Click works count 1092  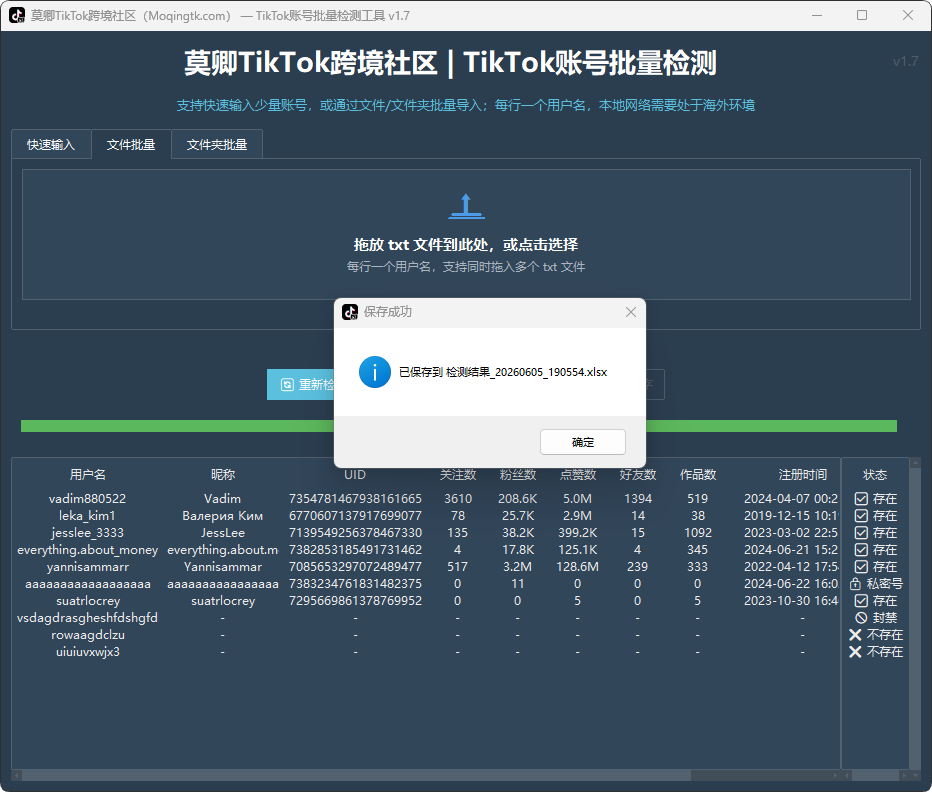[698, 533]
